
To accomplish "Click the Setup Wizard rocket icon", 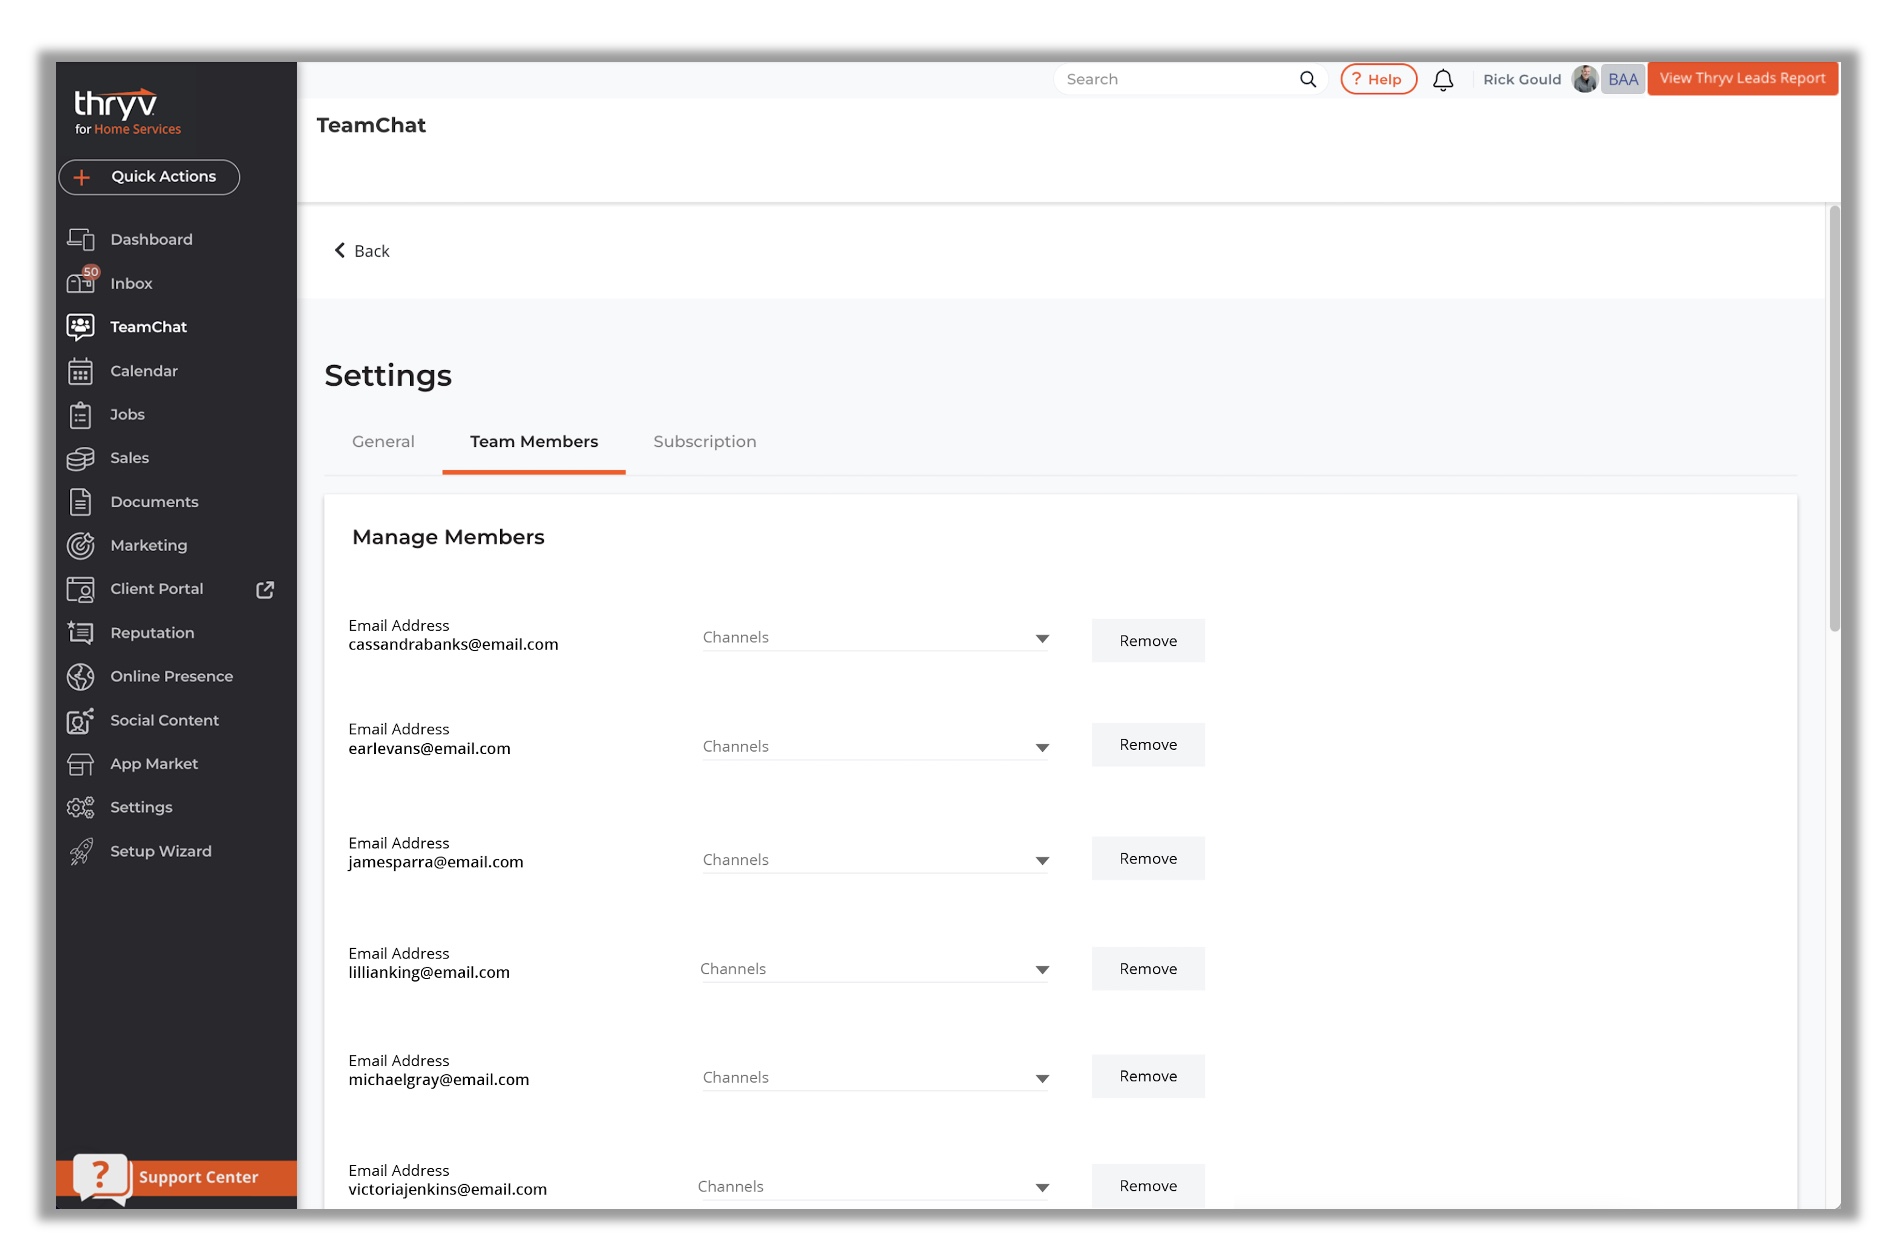I will 80,851.
